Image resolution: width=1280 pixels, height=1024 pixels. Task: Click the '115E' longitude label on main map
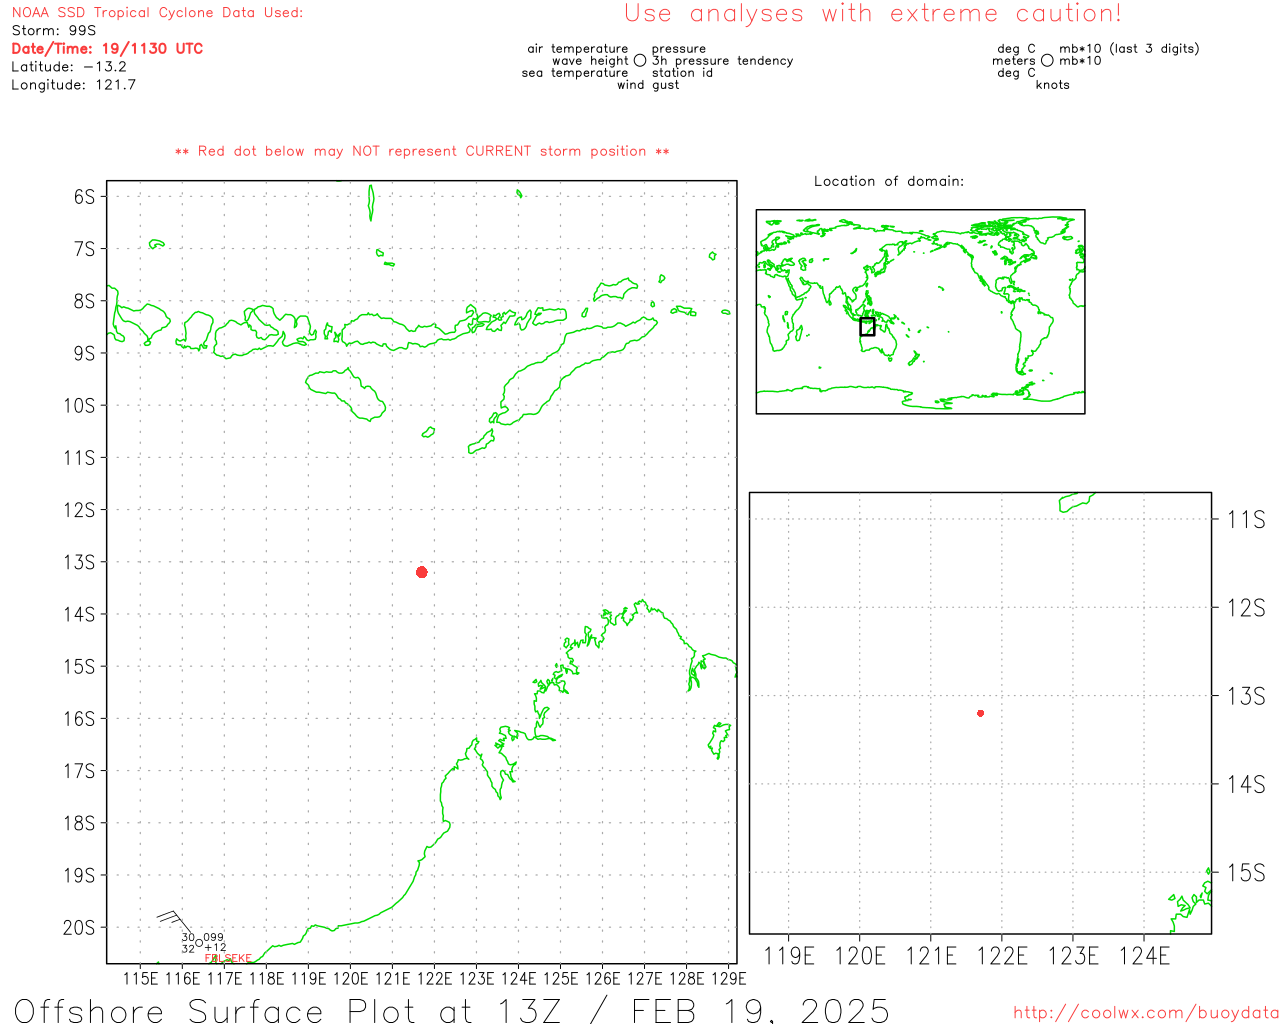141,979
